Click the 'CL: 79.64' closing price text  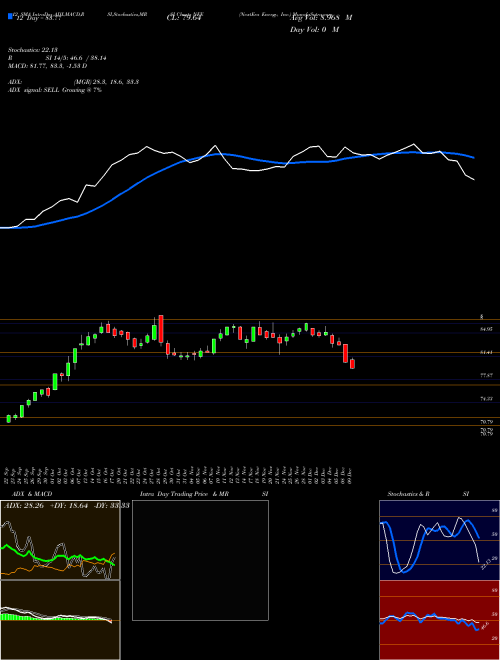[185, 18]
